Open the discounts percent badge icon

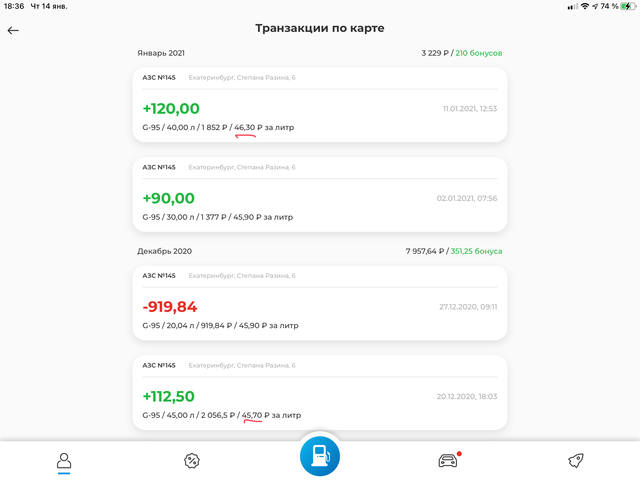click(192, 461)
